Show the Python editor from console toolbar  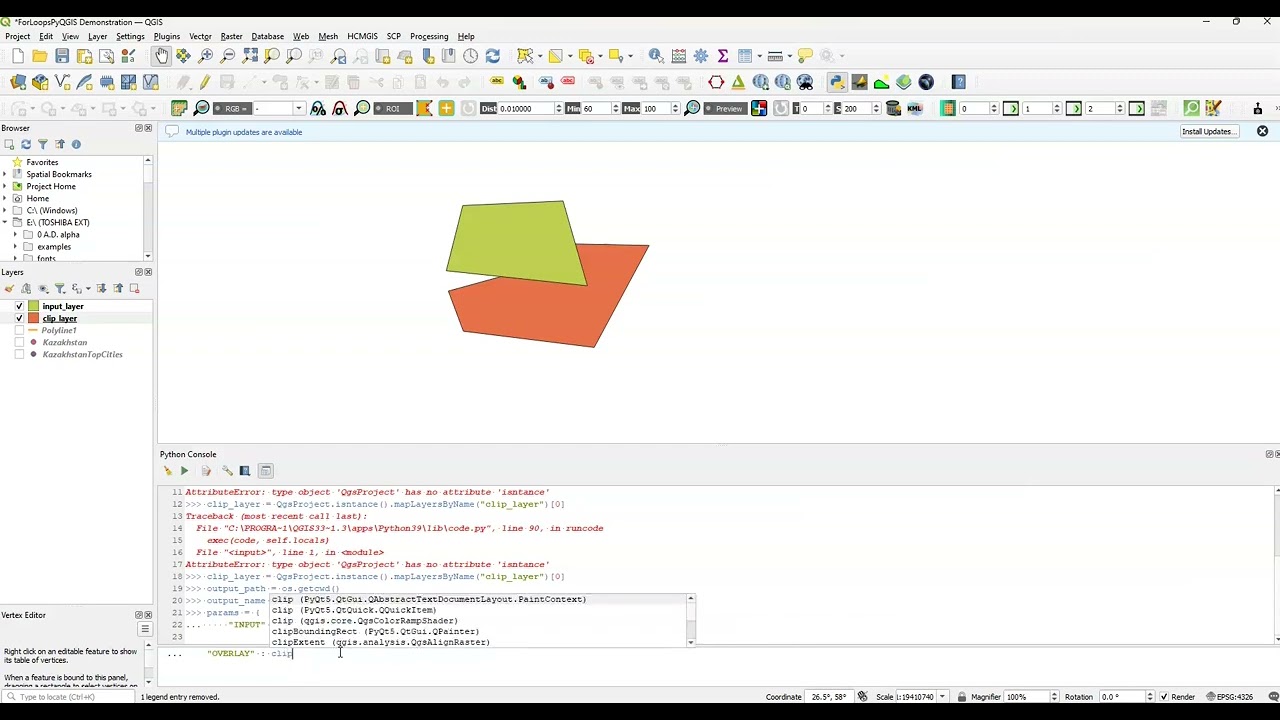click(x=206, y=471)
